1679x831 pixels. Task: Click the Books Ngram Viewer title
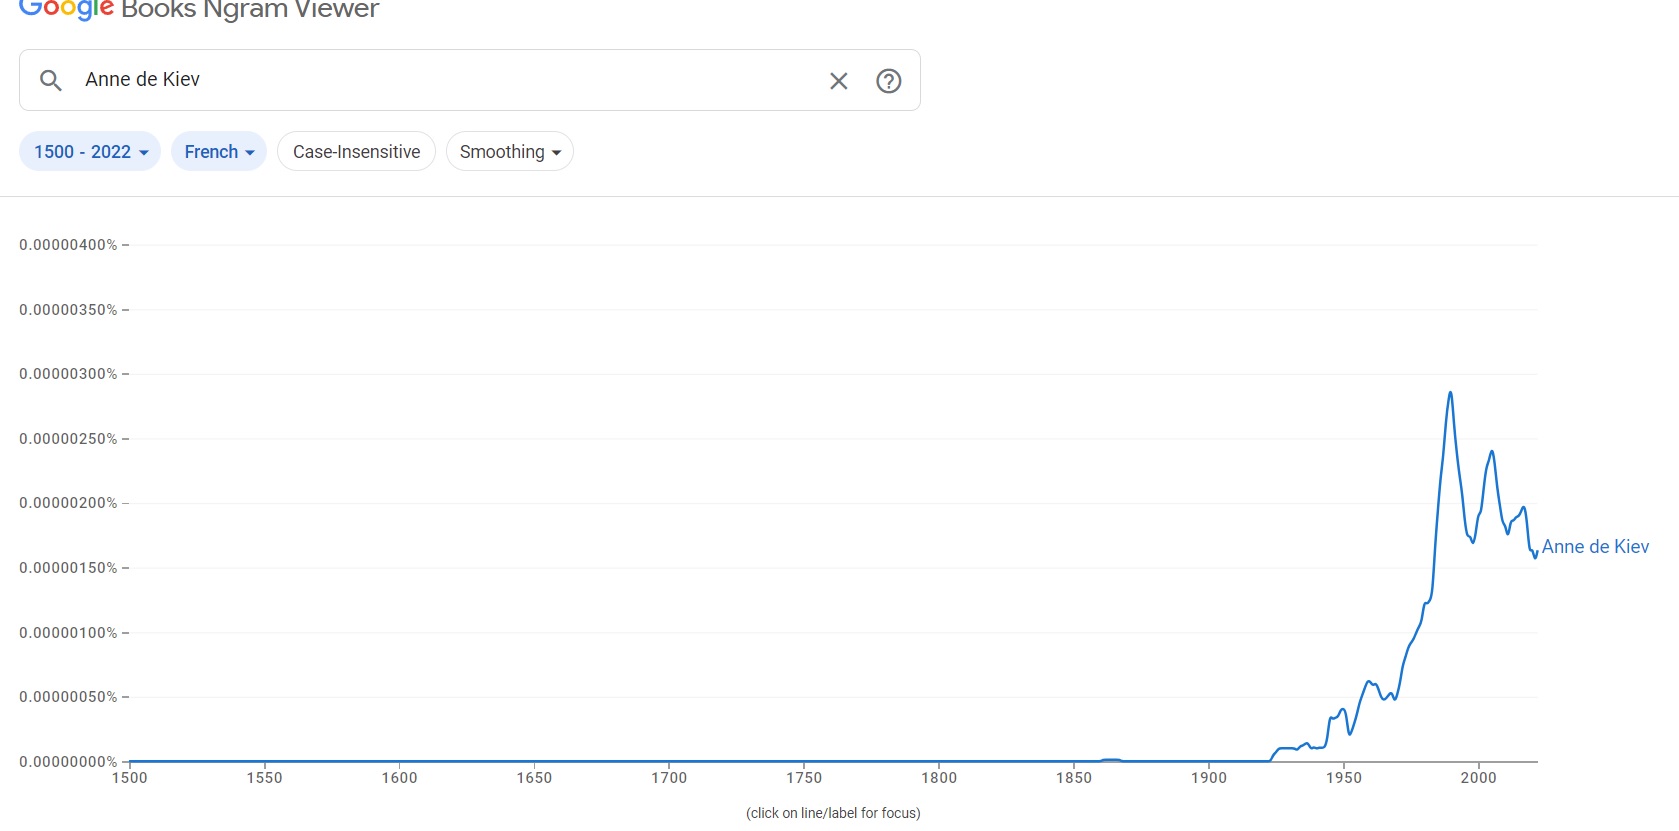click(250, 11)
